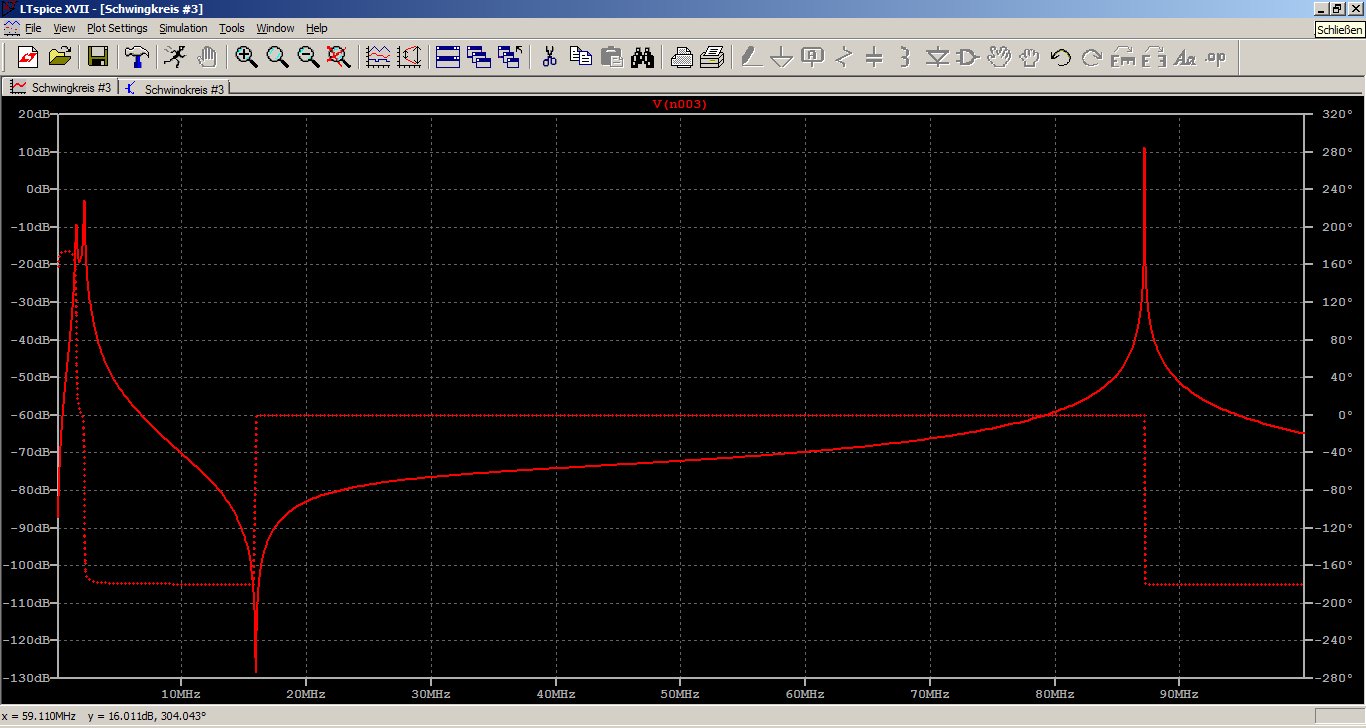Select the Drag closed-hand tool
The image size is (1366, 728).
pyautogui.click(x=1030, y=57)
